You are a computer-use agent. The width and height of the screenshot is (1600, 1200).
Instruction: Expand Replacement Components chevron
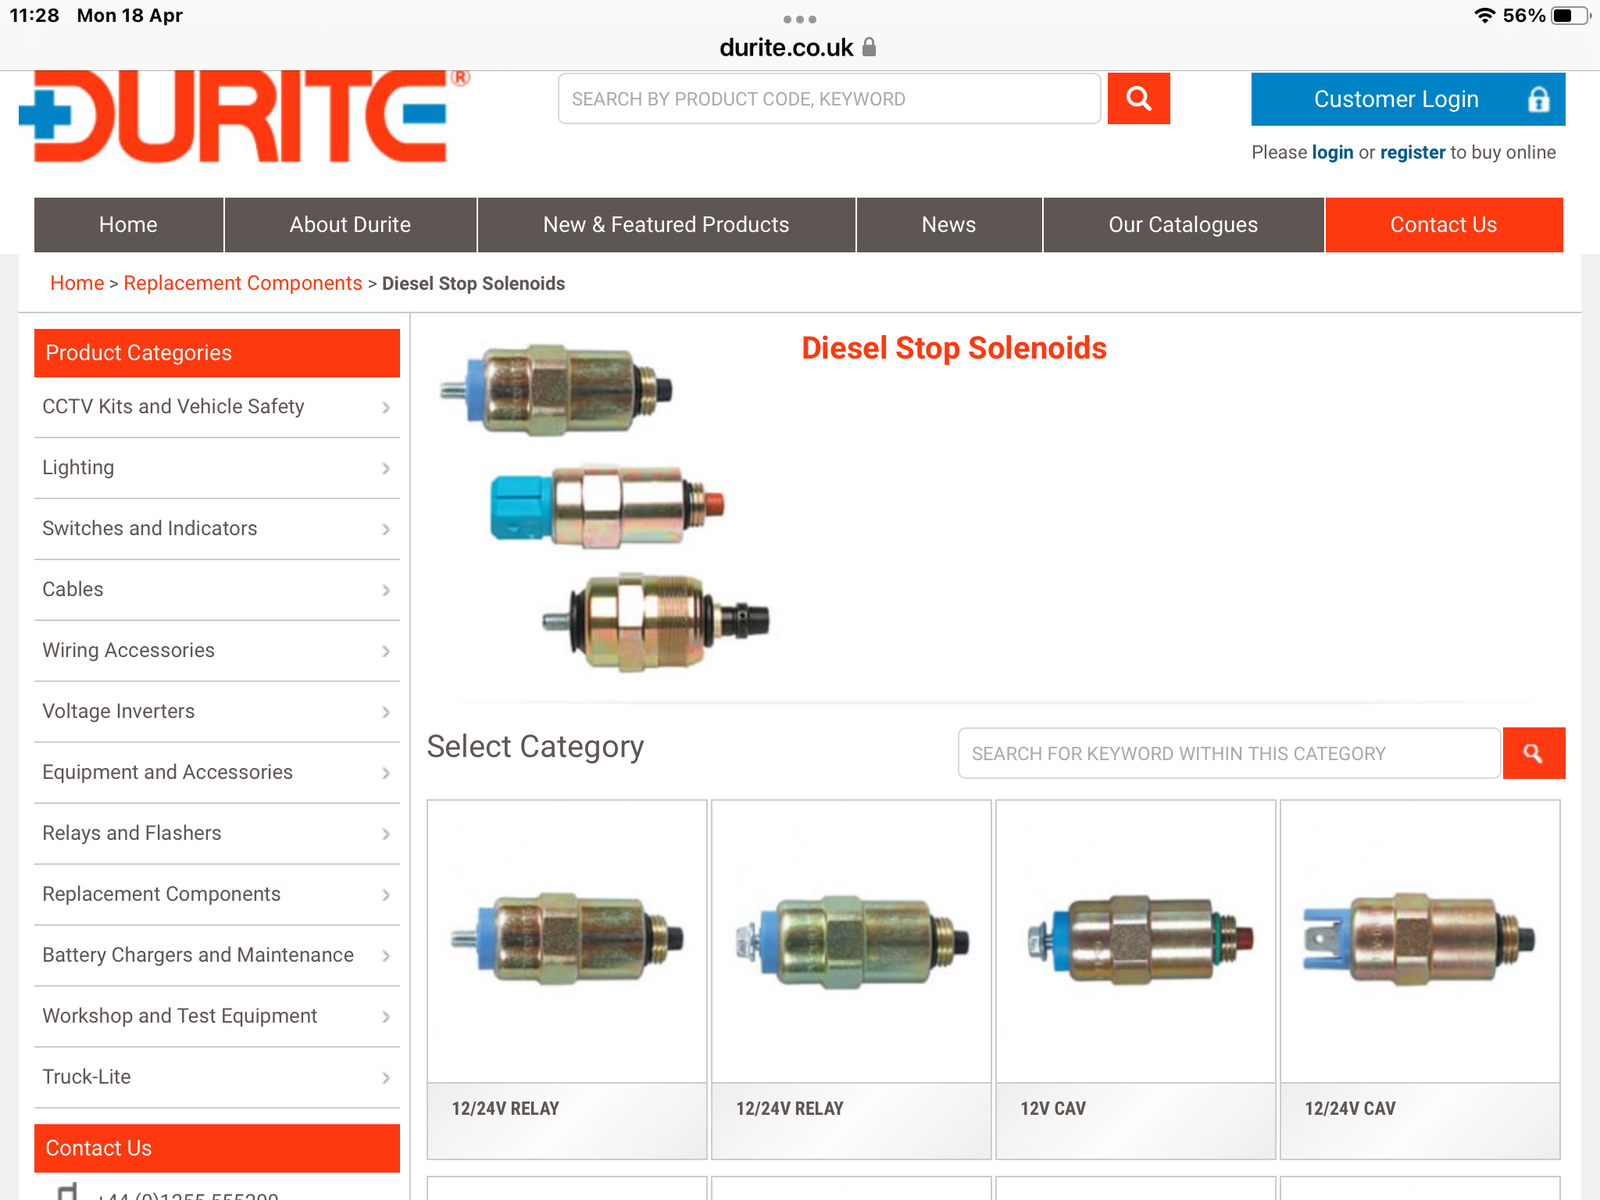[x=386, y=895]
